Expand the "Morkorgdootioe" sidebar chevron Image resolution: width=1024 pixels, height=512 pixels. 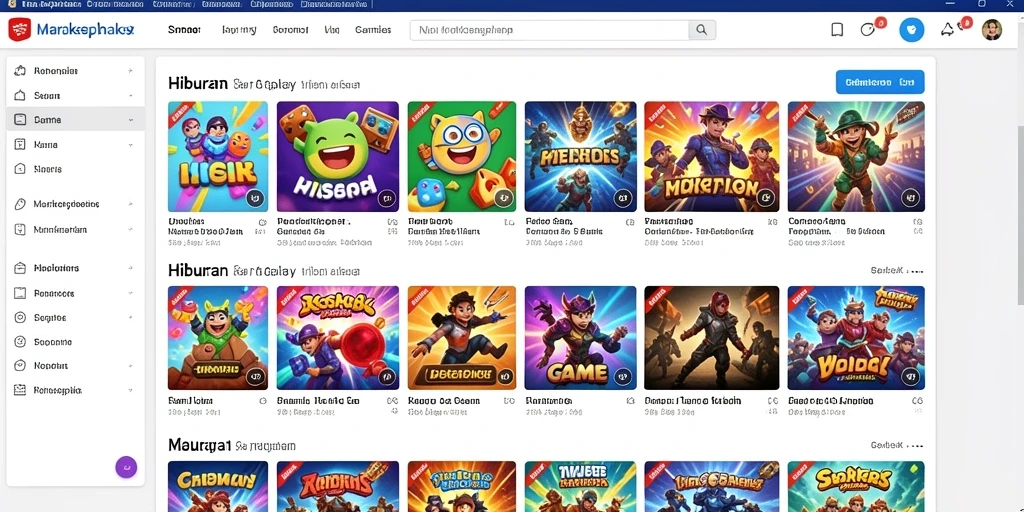tap(131, 204)
